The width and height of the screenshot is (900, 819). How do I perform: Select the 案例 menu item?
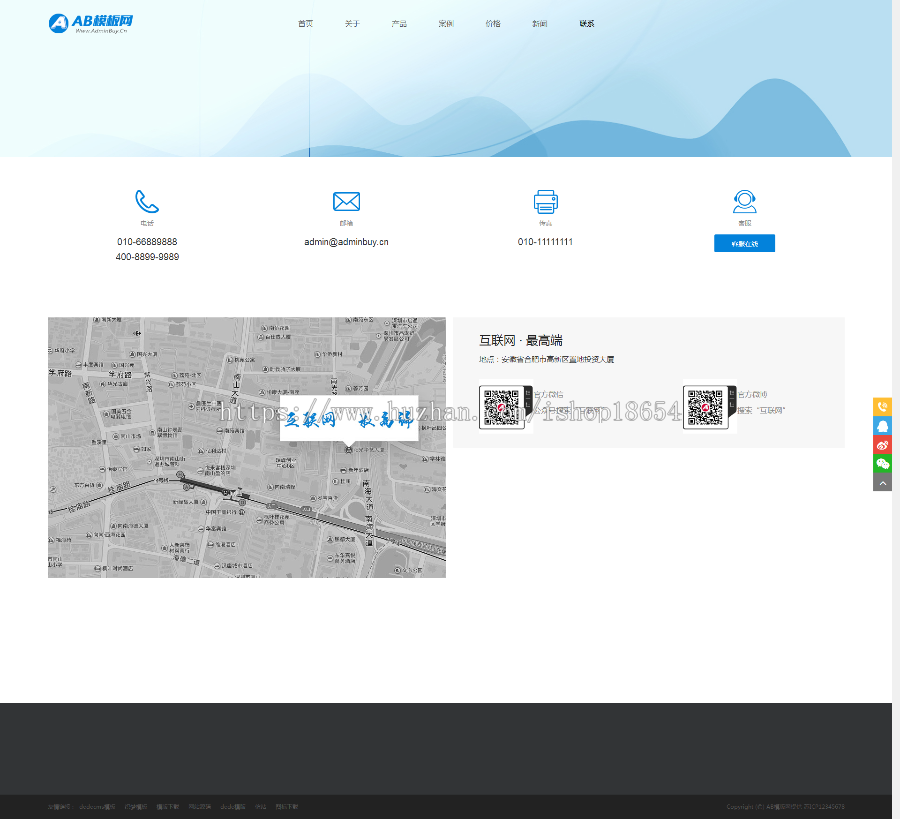[446, 24]
